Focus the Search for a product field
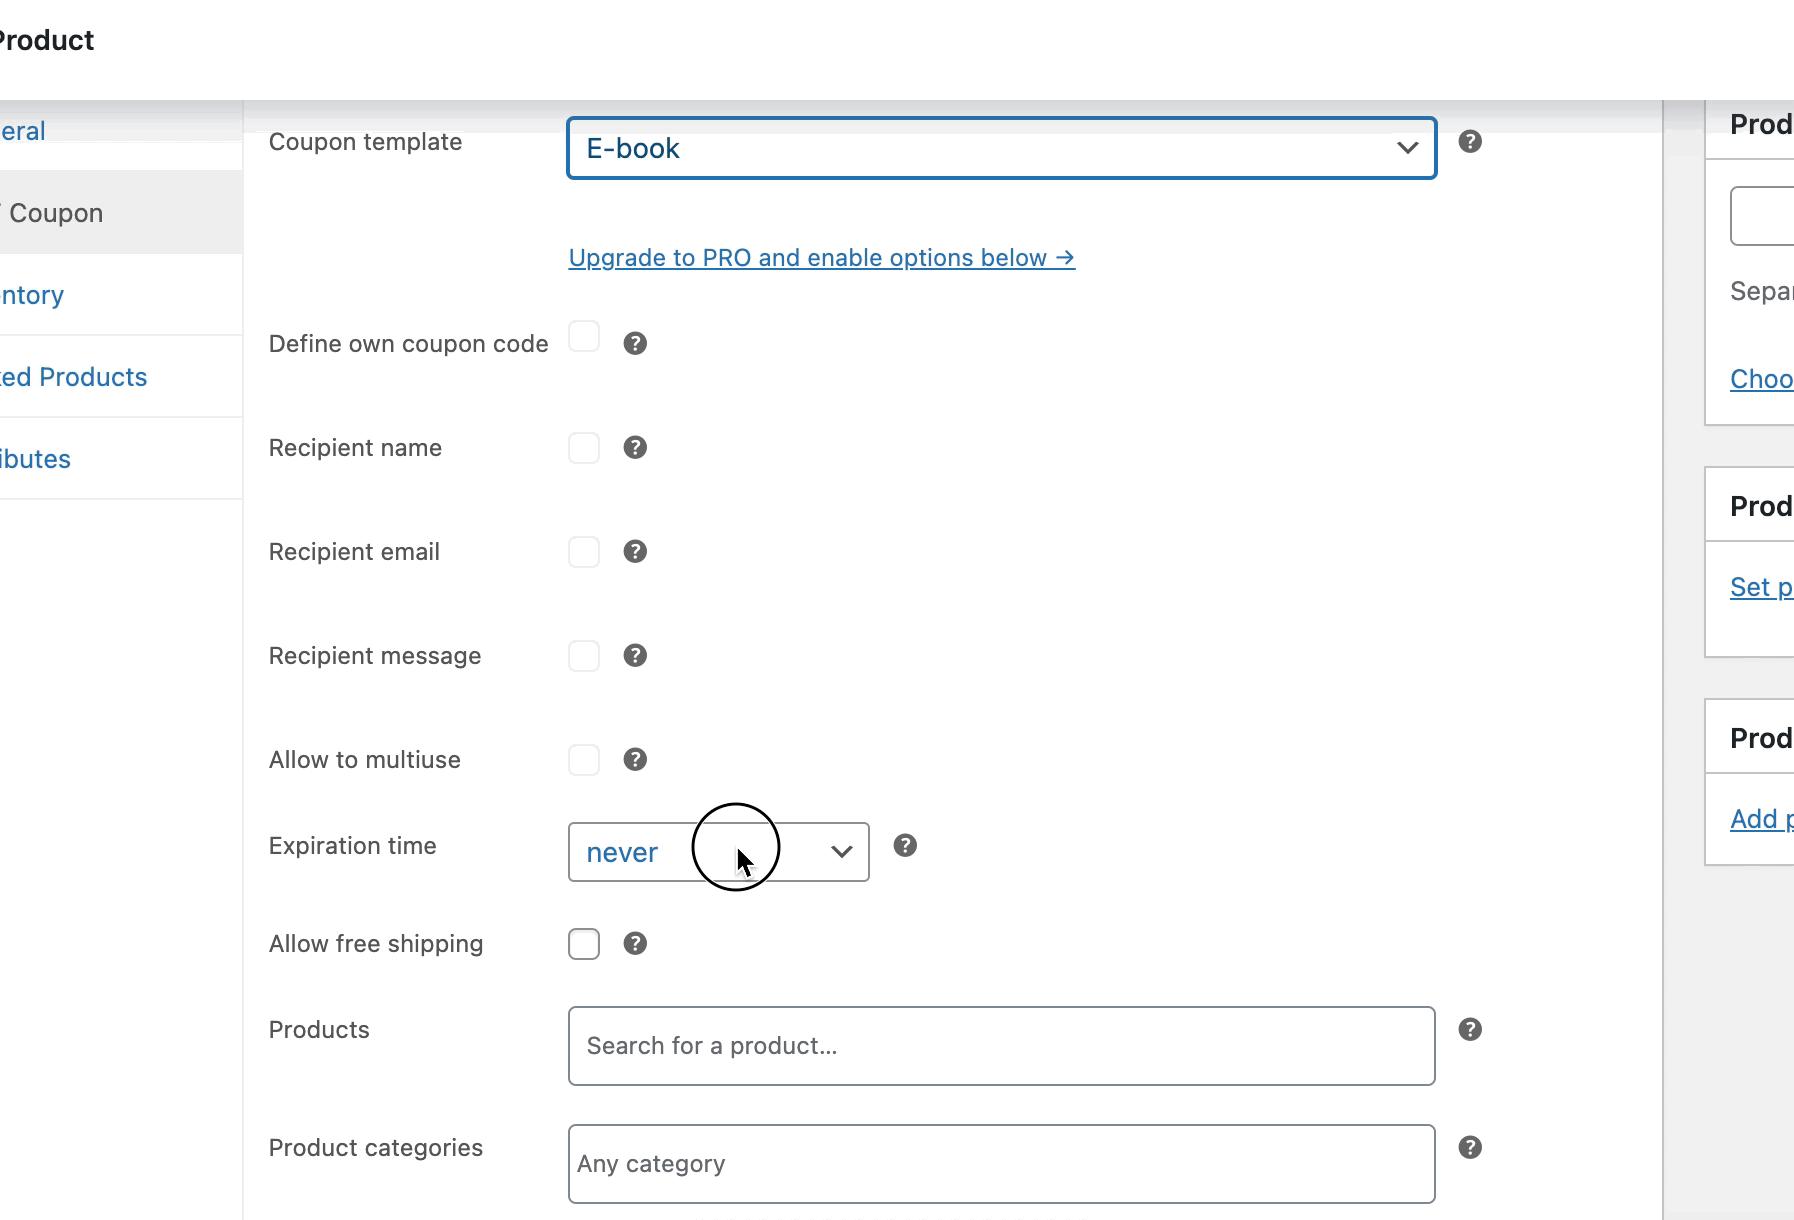 (x=1002, y=1046)
